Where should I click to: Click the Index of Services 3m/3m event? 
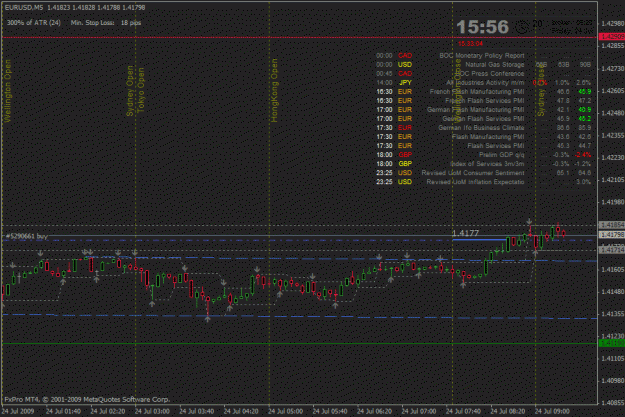[483, 163]
